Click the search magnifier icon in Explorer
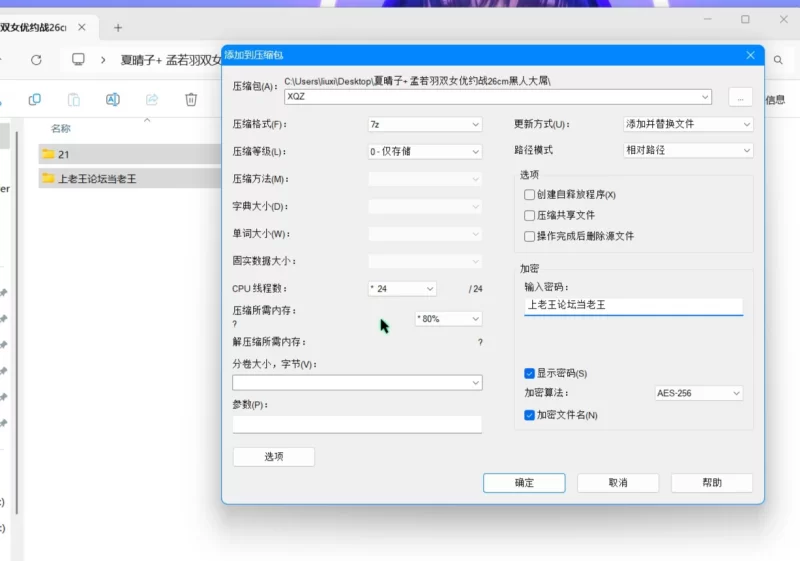The image size is (800, 561). [x=778, y=60]
